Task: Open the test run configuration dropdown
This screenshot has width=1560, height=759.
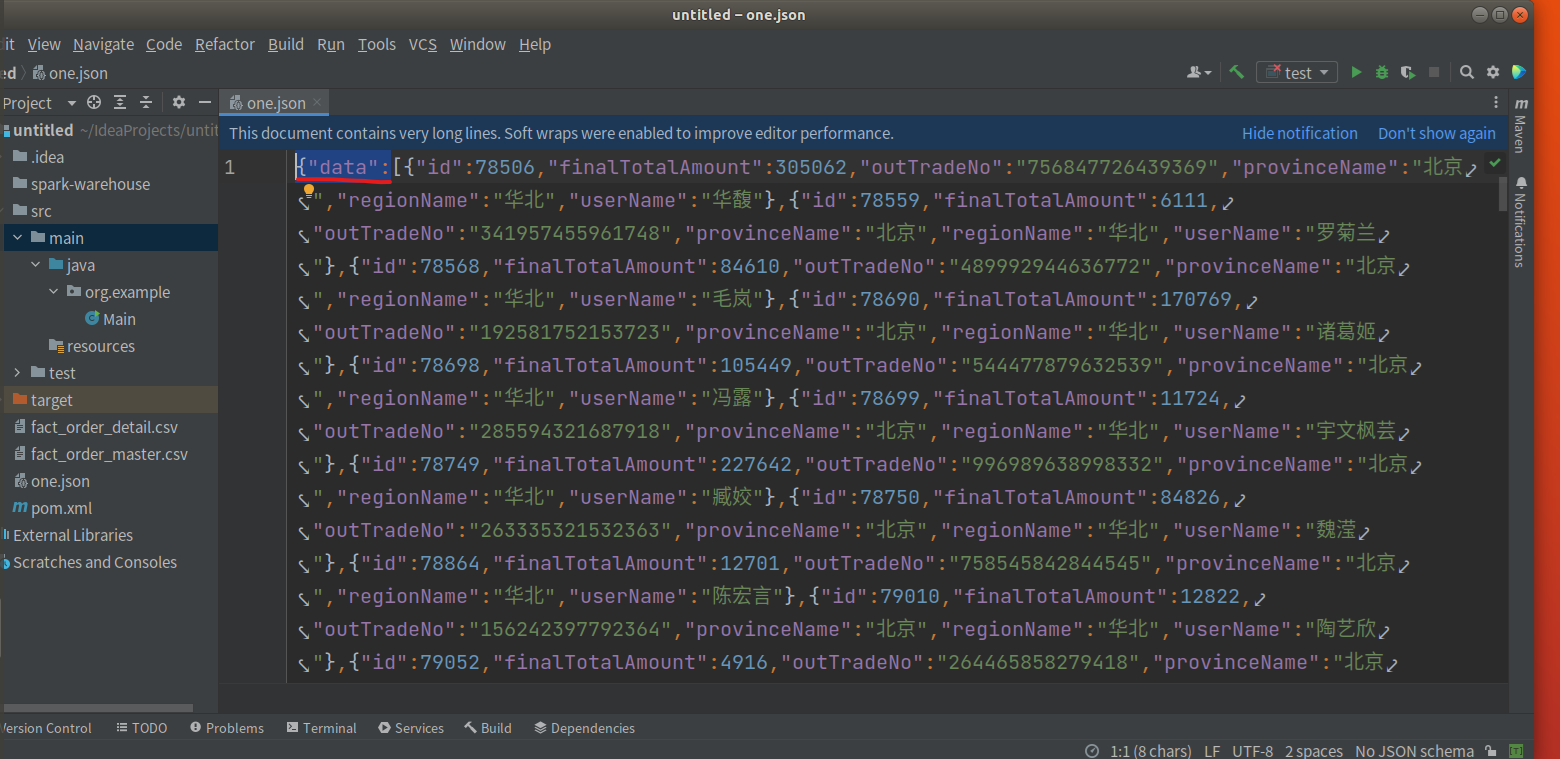Action: point(1297,72)
